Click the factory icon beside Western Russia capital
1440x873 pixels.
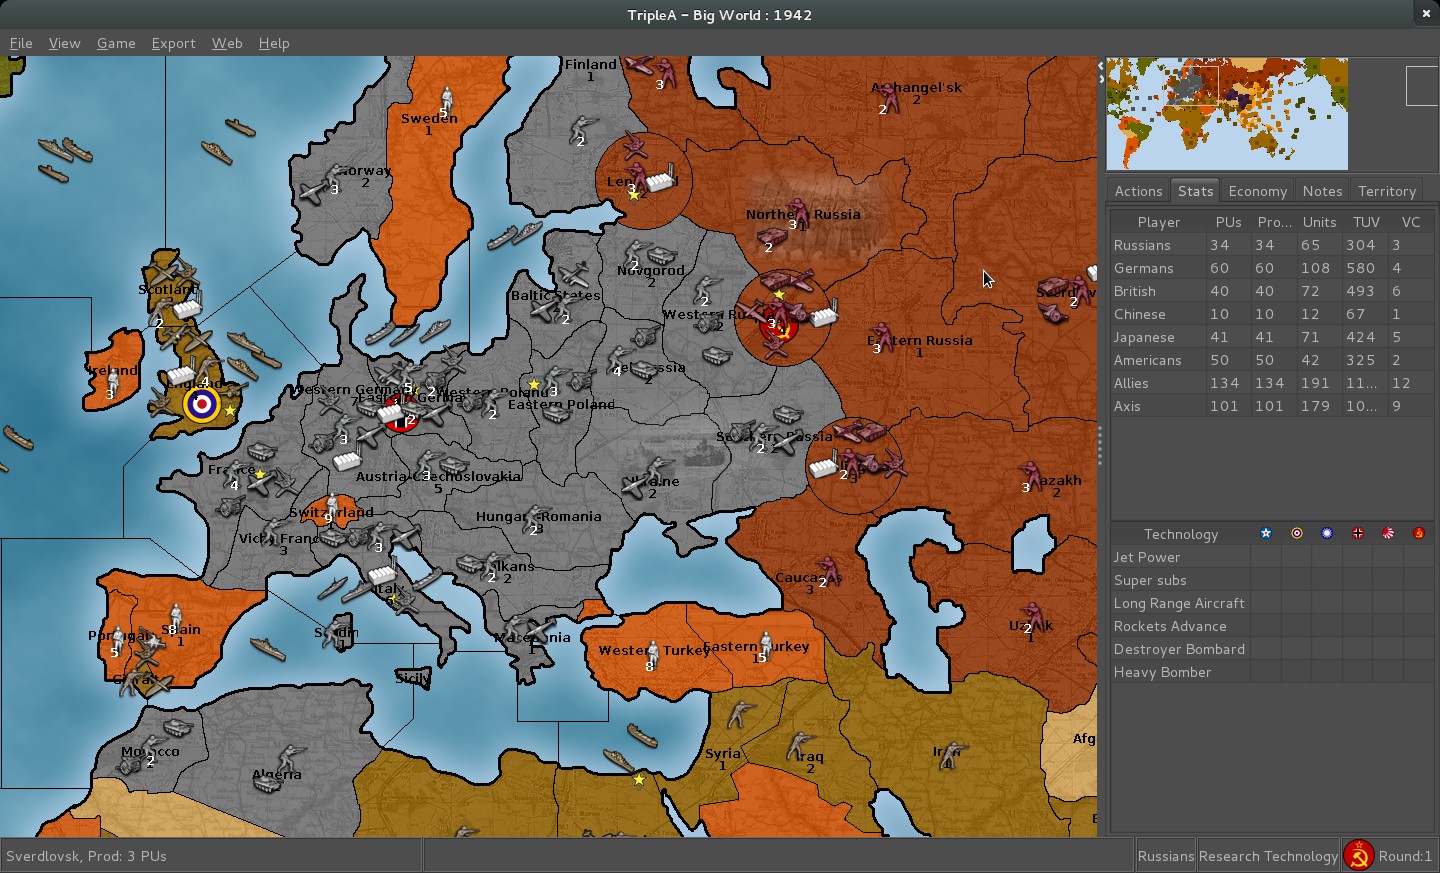[824, 314]
